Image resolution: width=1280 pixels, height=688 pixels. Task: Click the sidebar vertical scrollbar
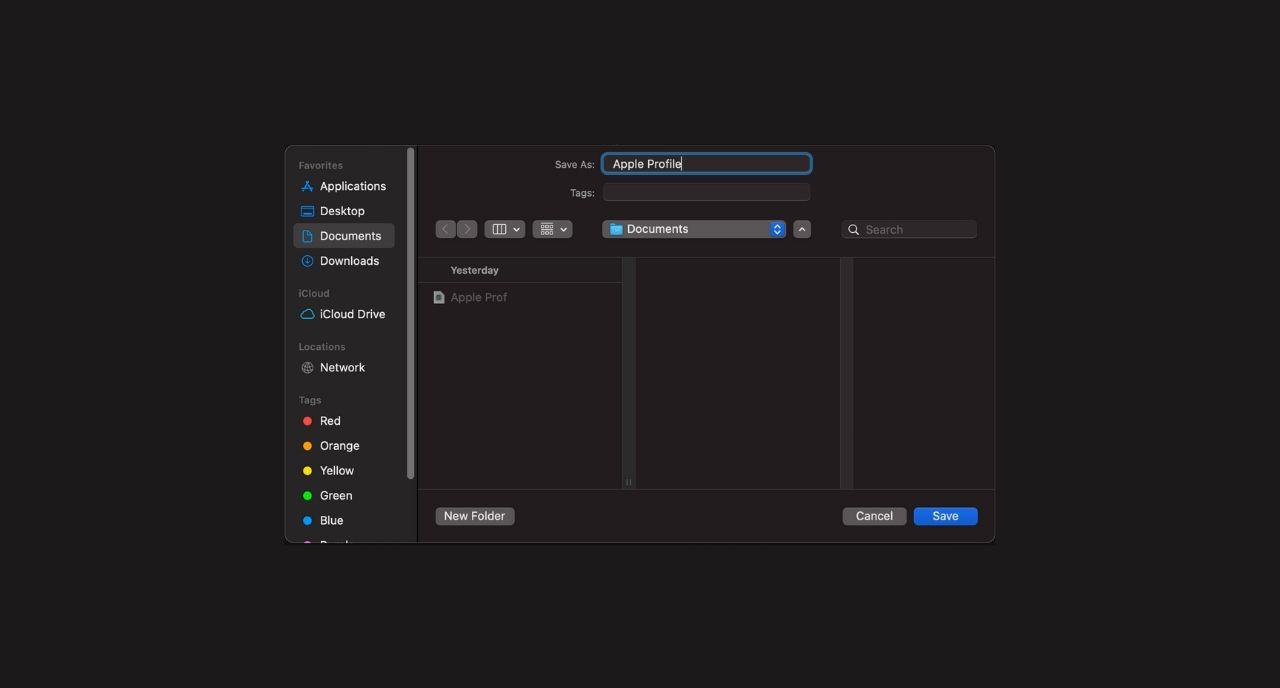(x=410, y=314)
